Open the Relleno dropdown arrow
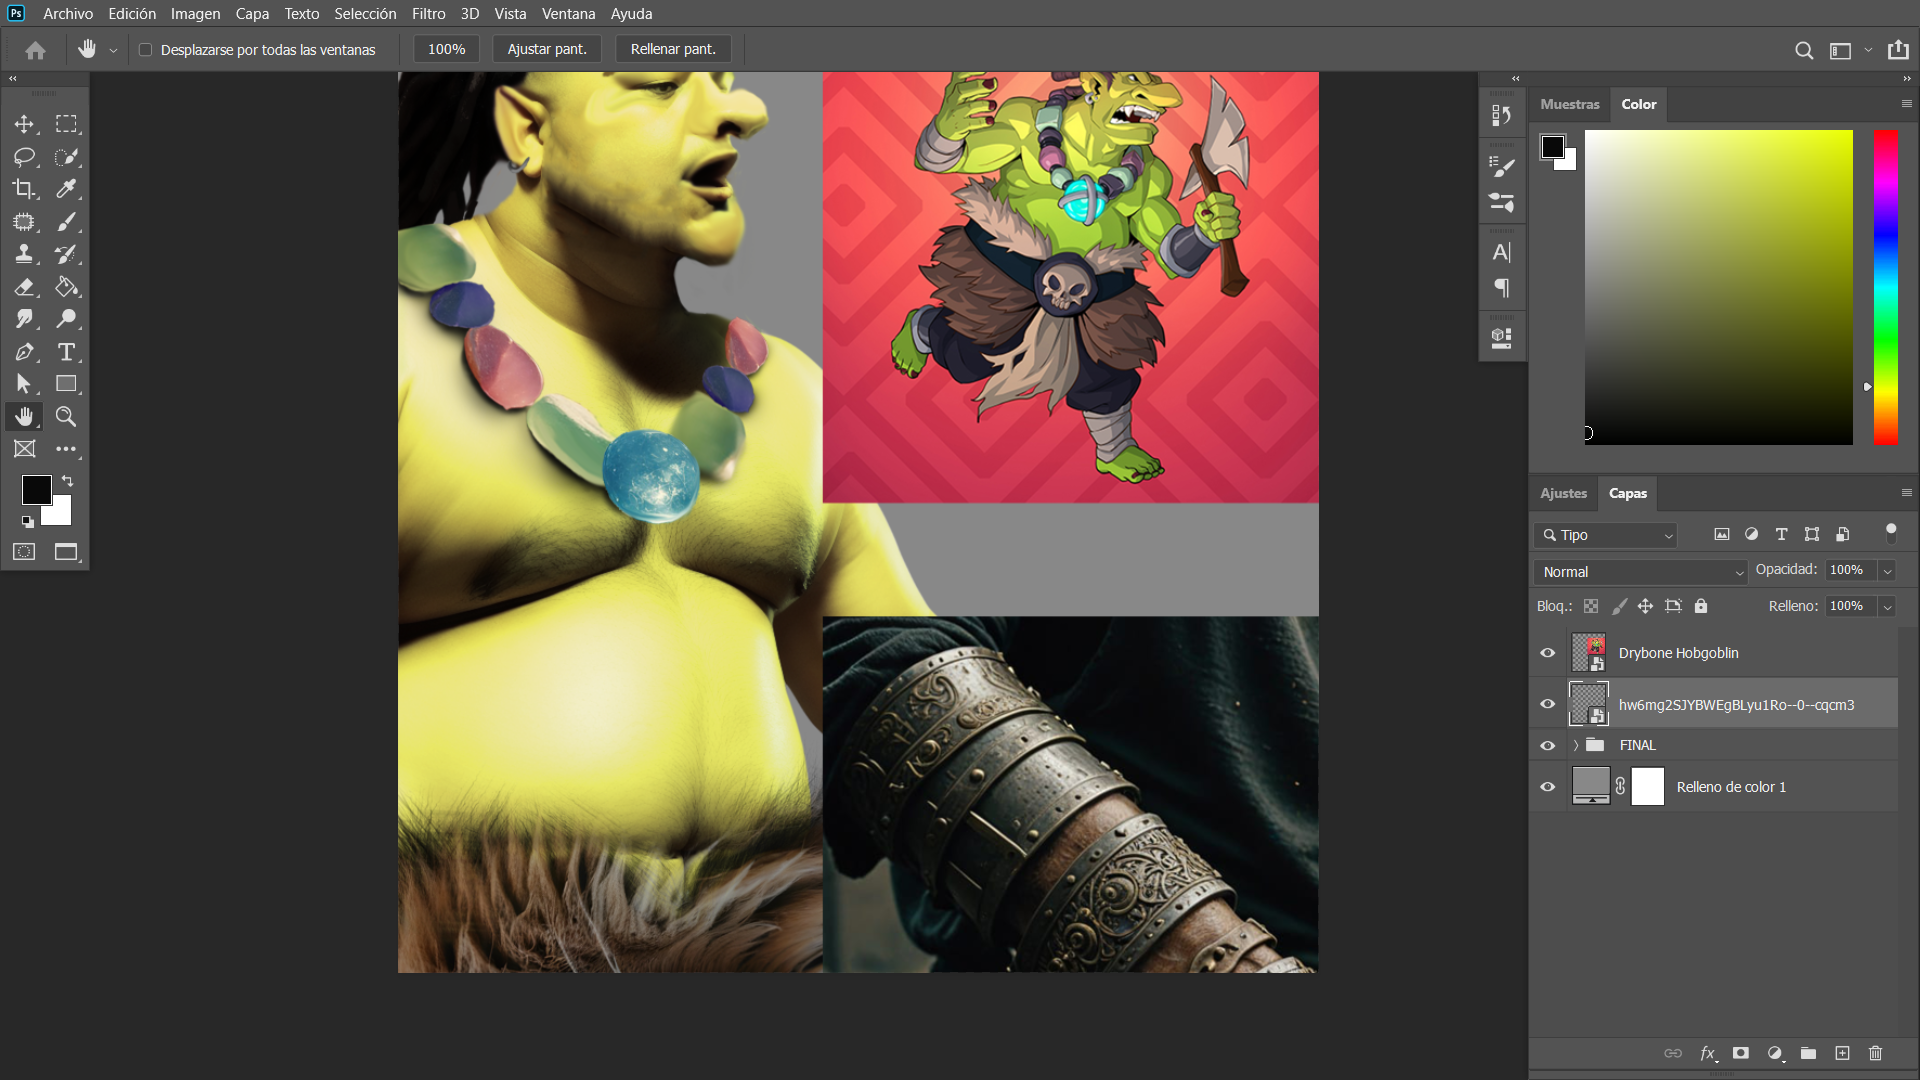Image resolution: width=1920 pixels, height=1080 pixels. [x=1887, y=607]
